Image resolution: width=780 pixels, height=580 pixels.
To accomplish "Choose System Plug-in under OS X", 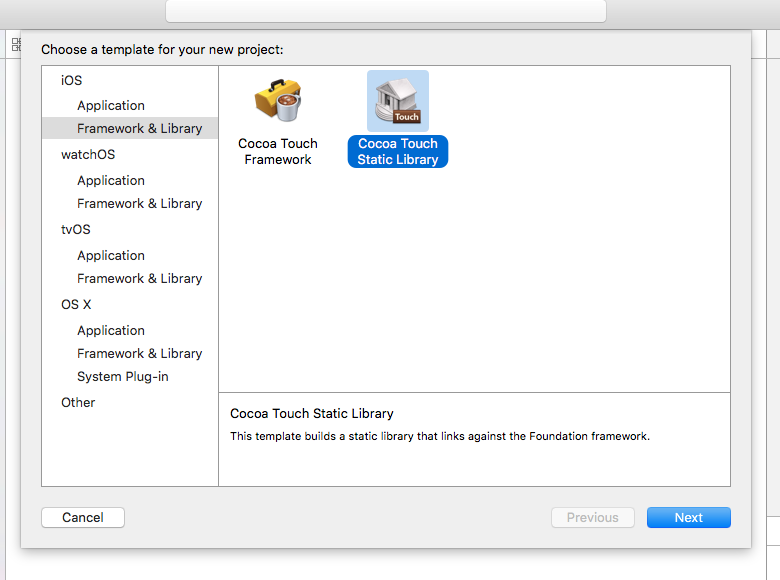I will 123,377.
